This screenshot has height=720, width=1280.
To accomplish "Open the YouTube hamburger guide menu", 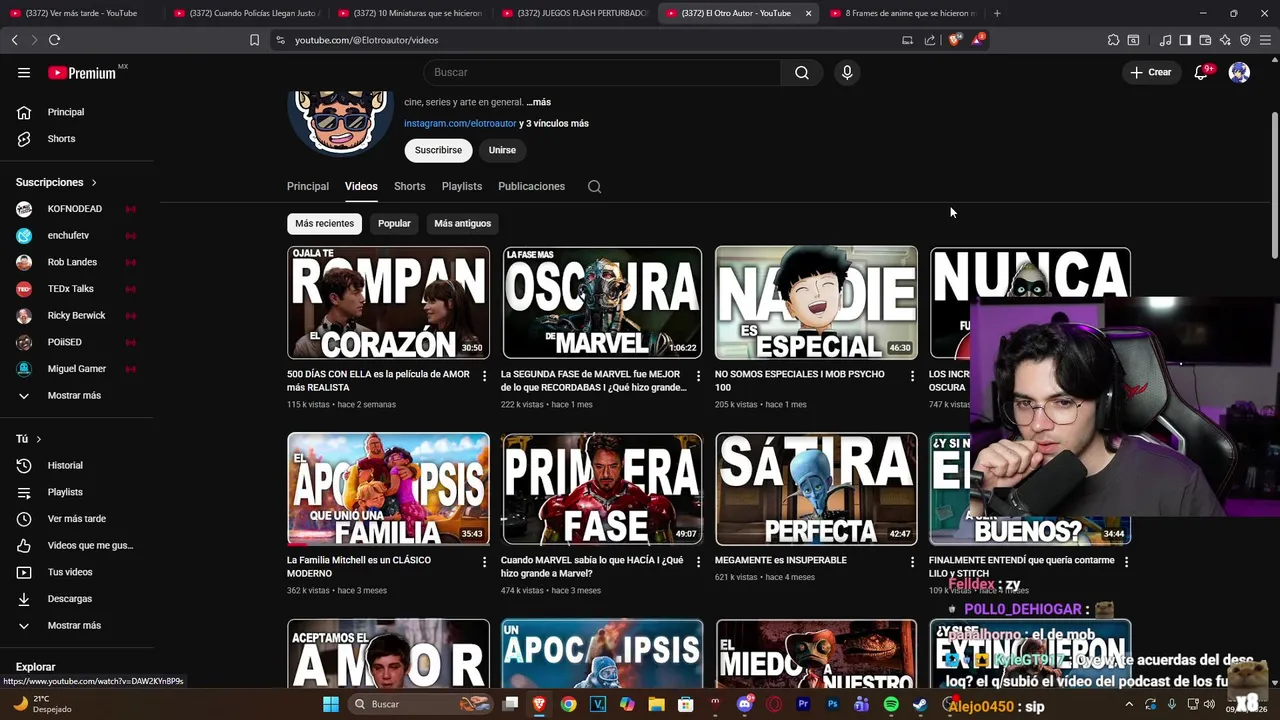I will [24, 72].
